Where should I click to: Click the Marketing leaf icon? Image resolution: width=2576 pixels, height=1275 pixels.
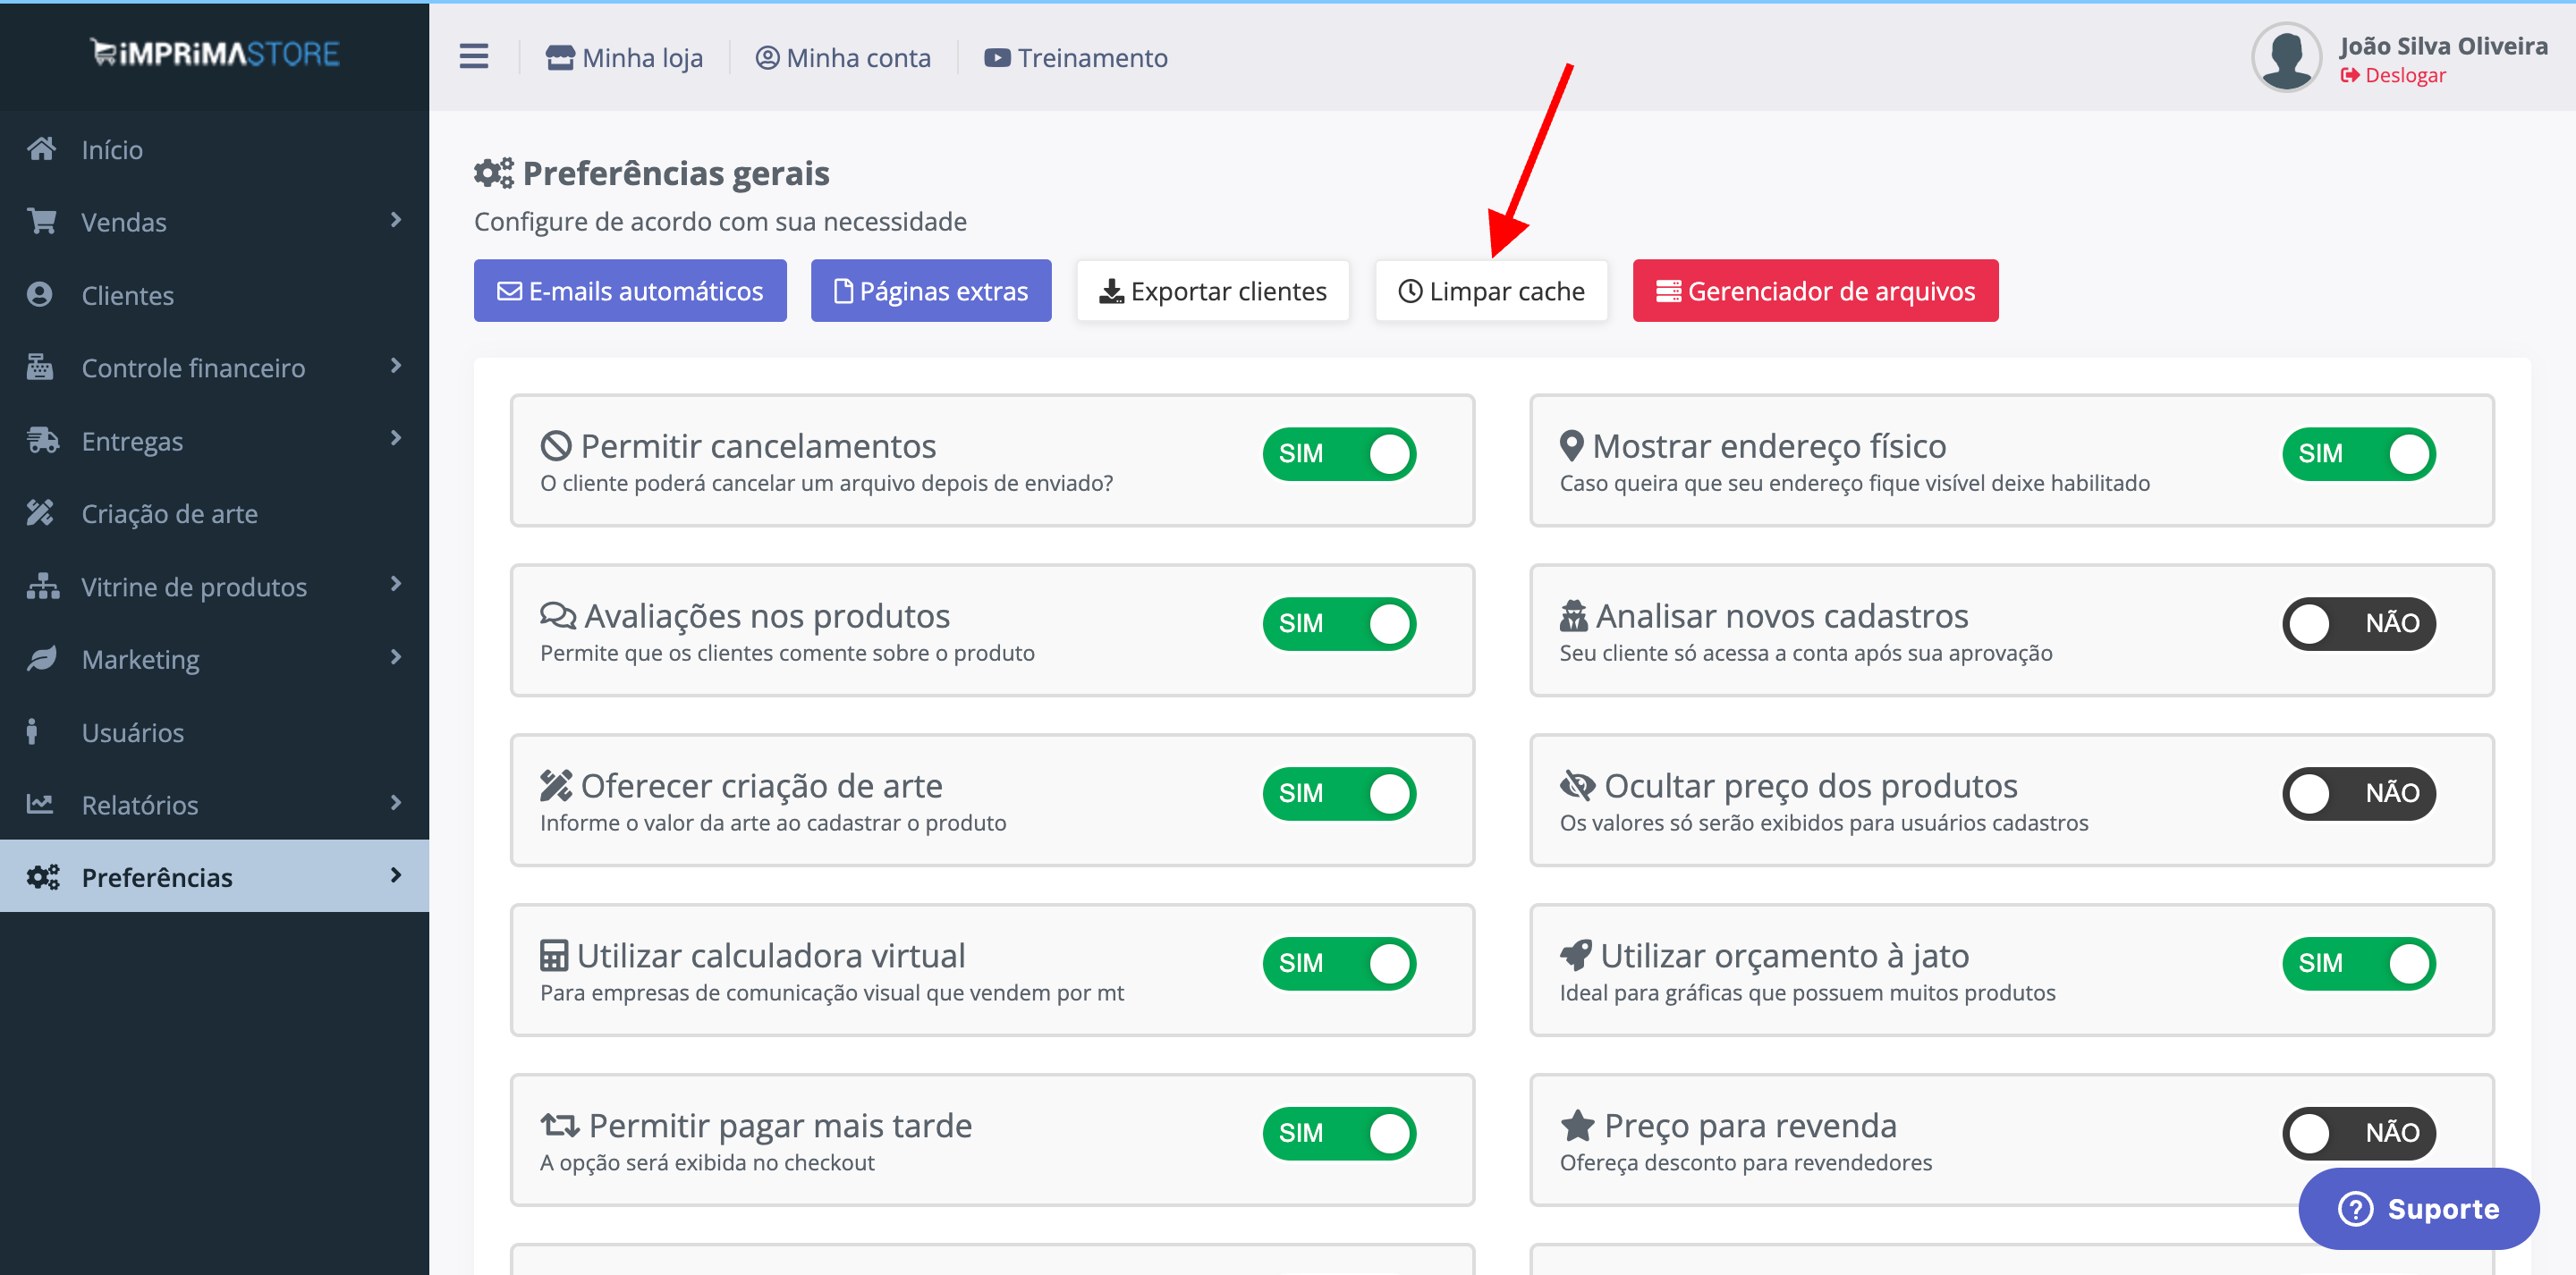pos(41,659)
